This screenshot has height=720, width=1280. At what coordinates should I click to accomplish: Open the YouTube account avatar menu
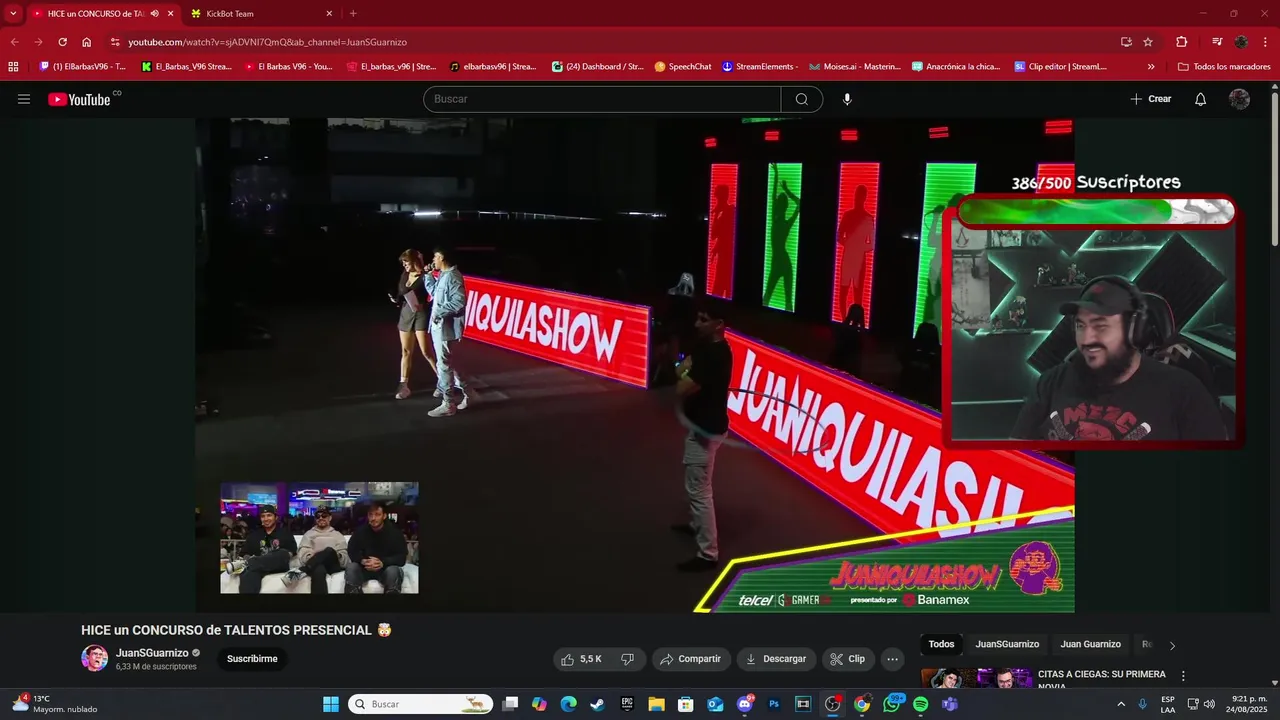coord(1239,99)
